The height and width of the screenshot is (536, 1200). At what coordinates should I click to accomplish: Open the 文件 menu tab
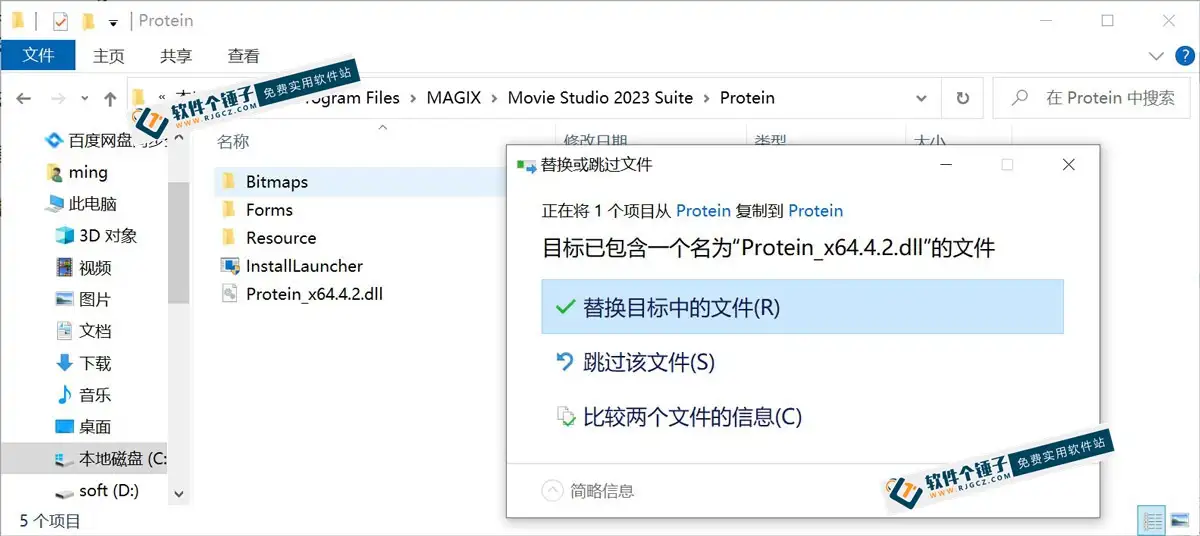[38, 55]
